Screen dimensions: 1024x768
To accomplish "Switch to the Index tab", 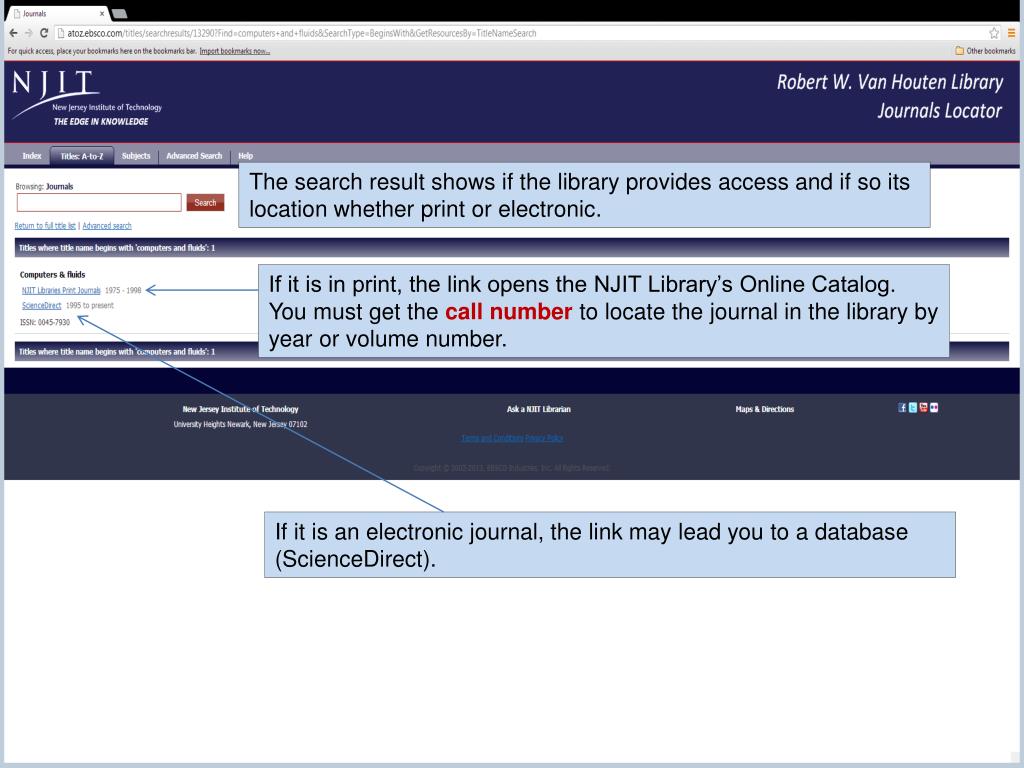I will (32, 155).
